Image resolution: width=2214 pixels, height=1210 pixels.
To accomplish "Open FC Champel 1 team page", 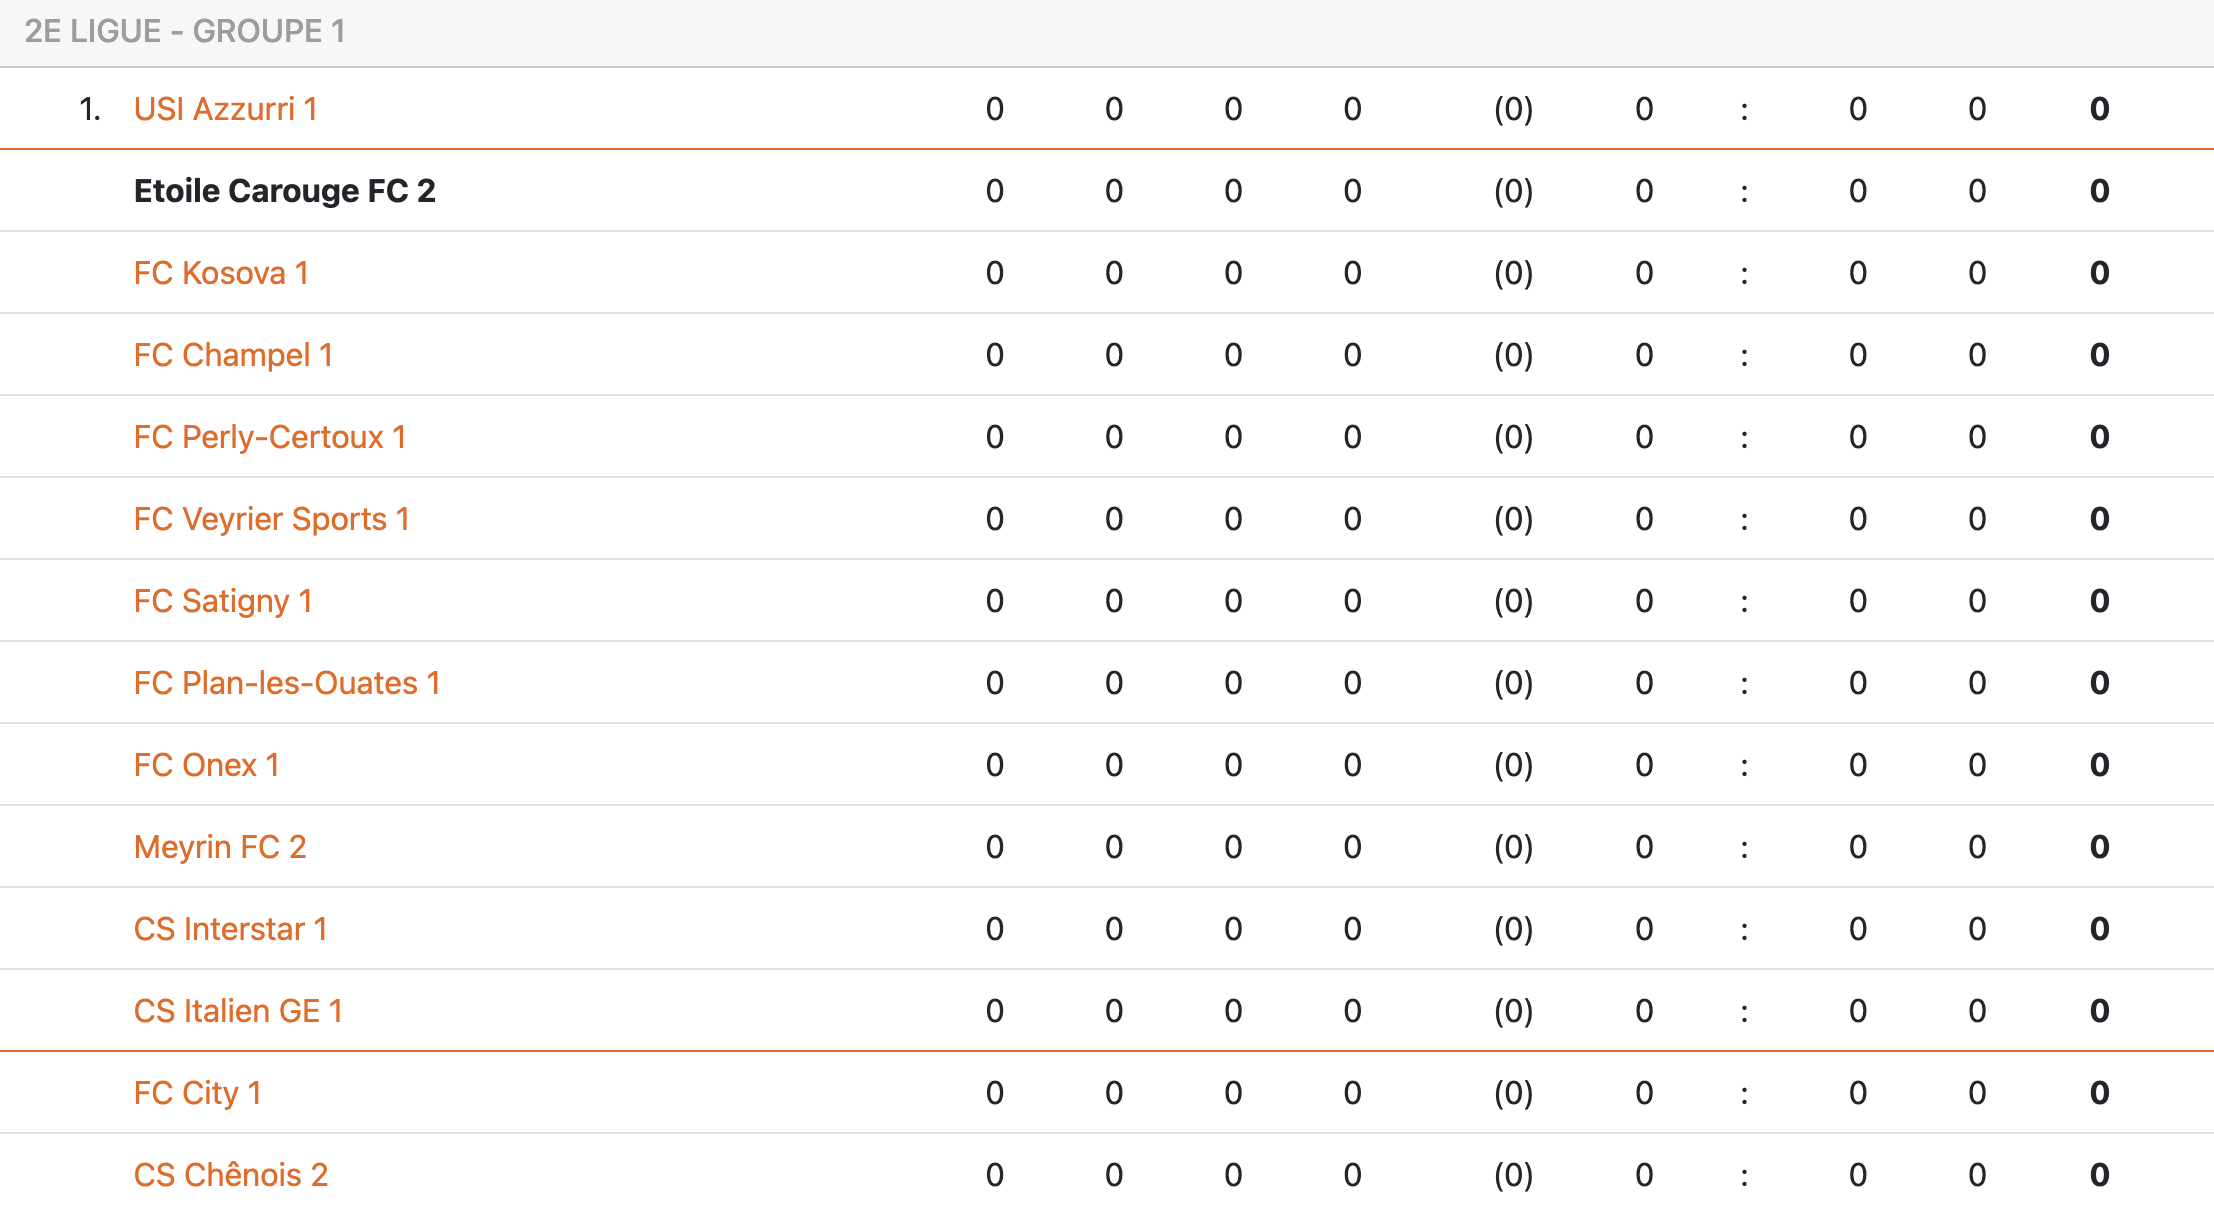I will [233, 355].
